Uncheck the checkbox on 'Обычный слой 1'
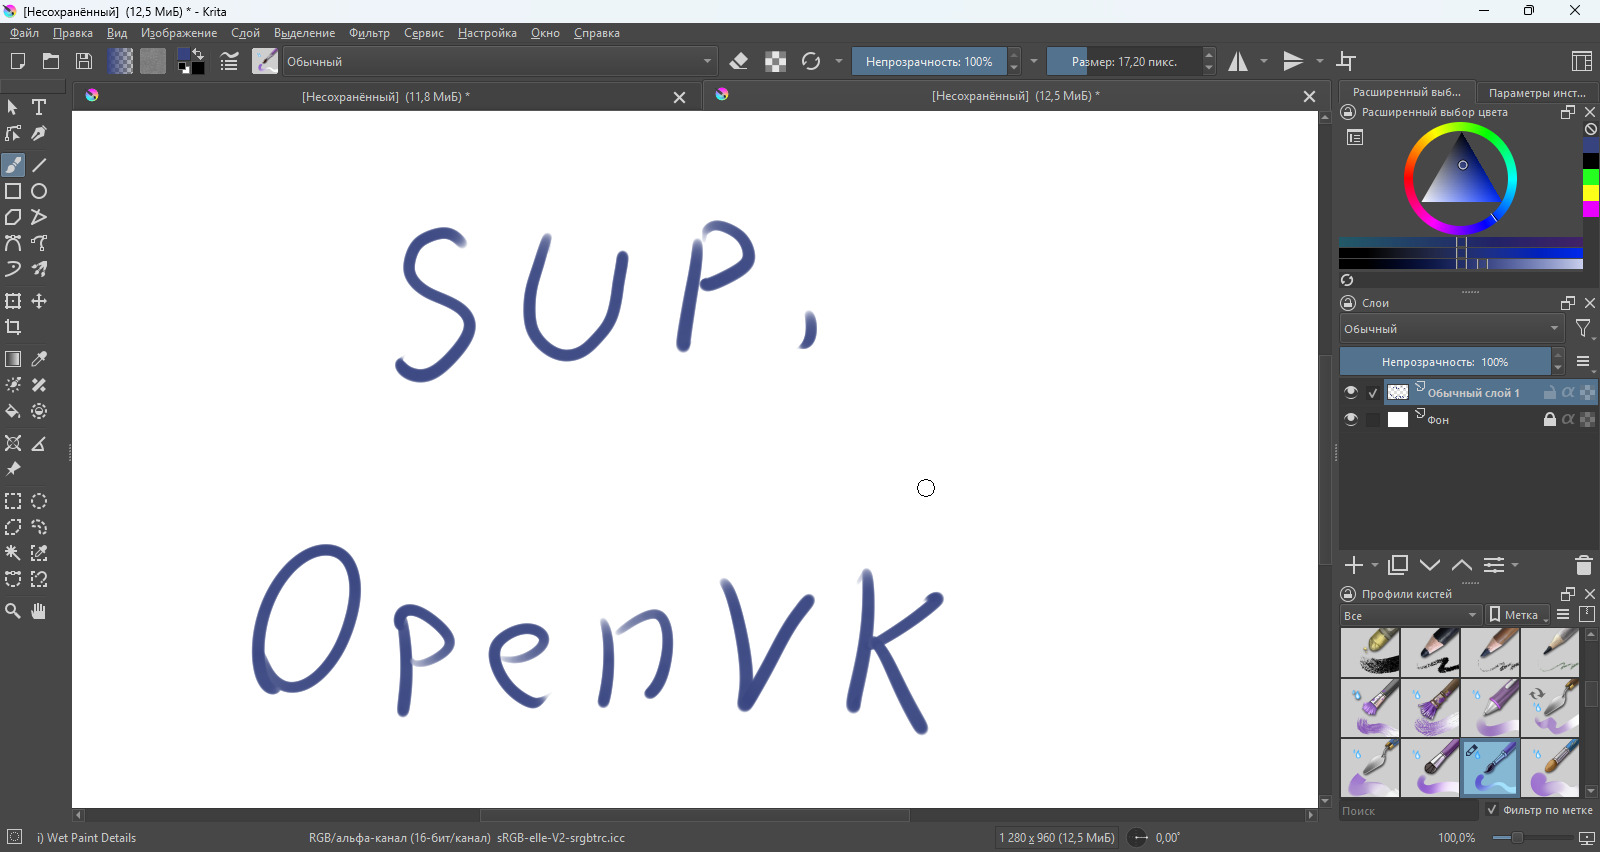 tap(1373, 393)
